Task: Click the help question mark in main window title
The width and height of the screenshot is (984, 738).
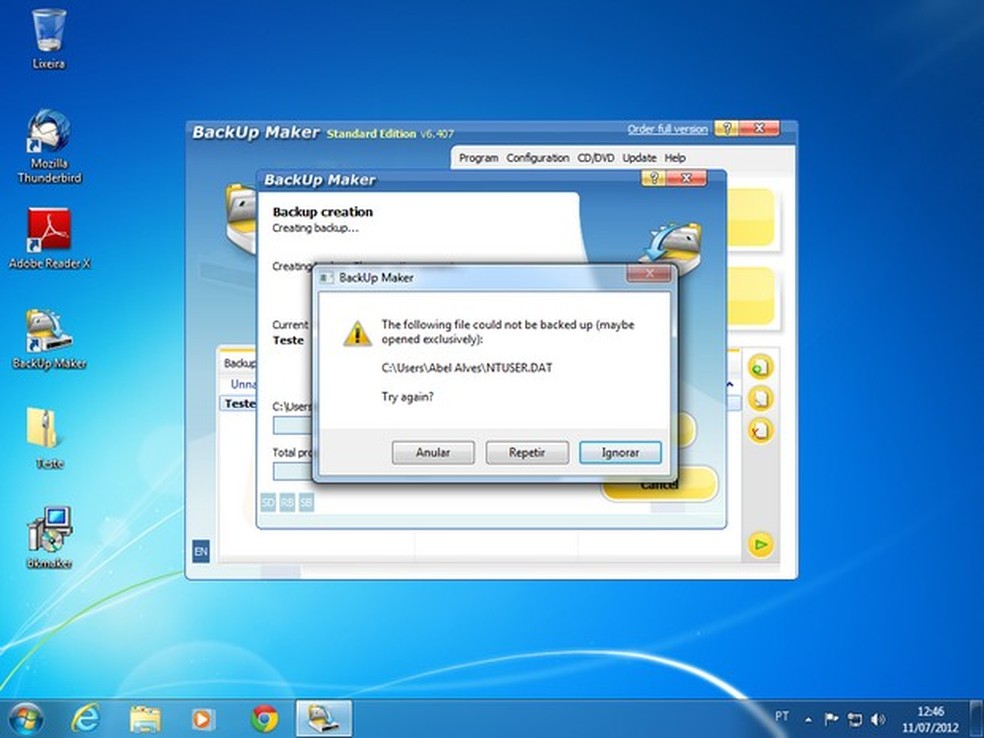Action: pos(727,128)
